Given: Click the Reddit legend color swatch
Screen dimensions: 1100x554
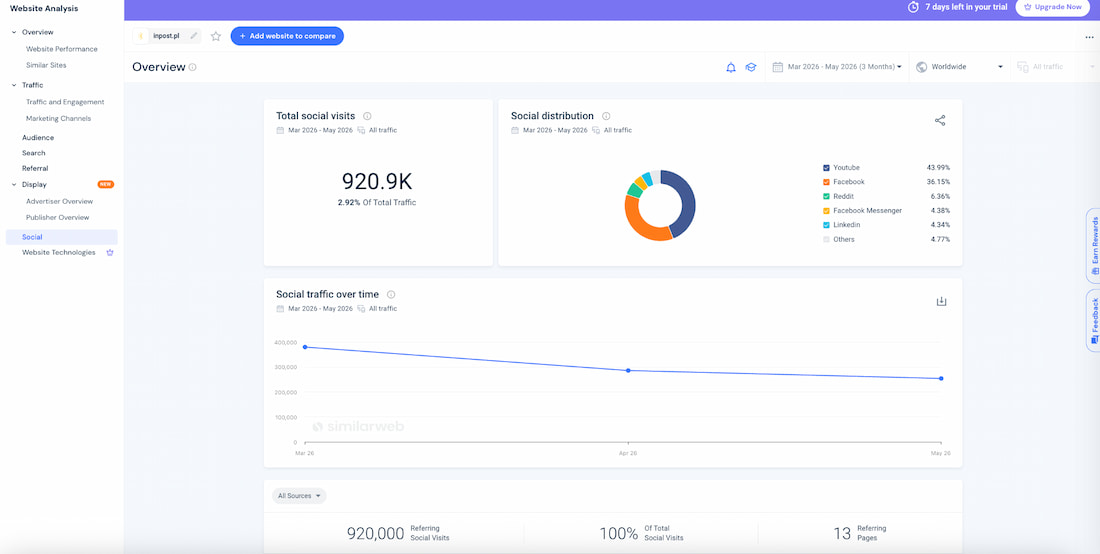Looking at the screenshot, I should (826, 196).
